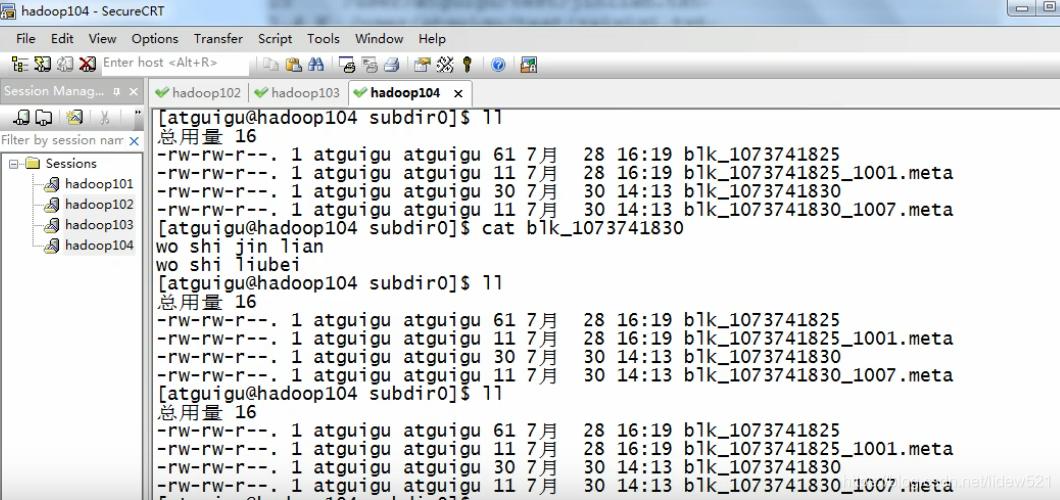Open the Session Manager toolbar icon
This screenshot has height=500, width=1060.
coord(20,64)
